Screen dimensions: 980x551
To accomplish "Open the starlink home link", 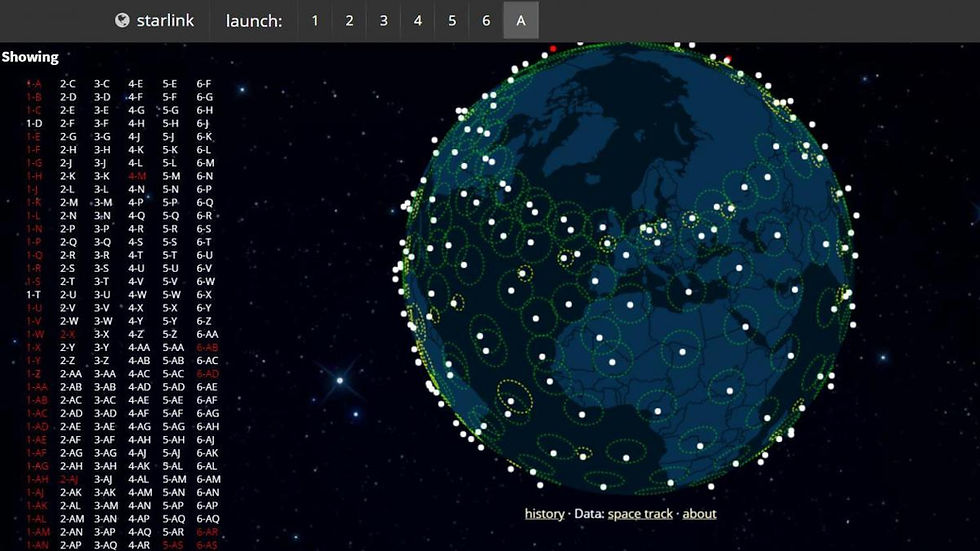I will pos(155,21).
